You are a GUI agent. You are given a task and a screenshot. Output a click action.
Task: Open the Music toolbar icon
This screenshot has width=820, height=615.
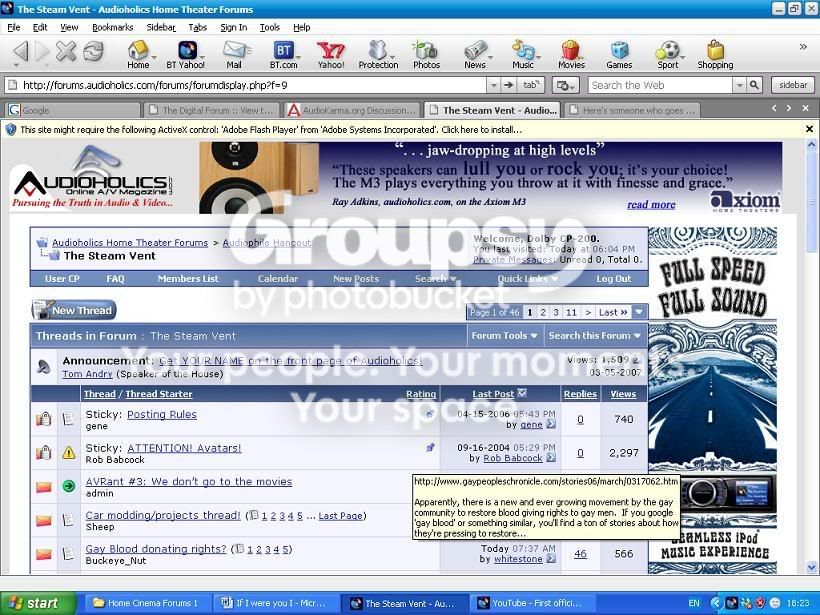pos(523,55)
